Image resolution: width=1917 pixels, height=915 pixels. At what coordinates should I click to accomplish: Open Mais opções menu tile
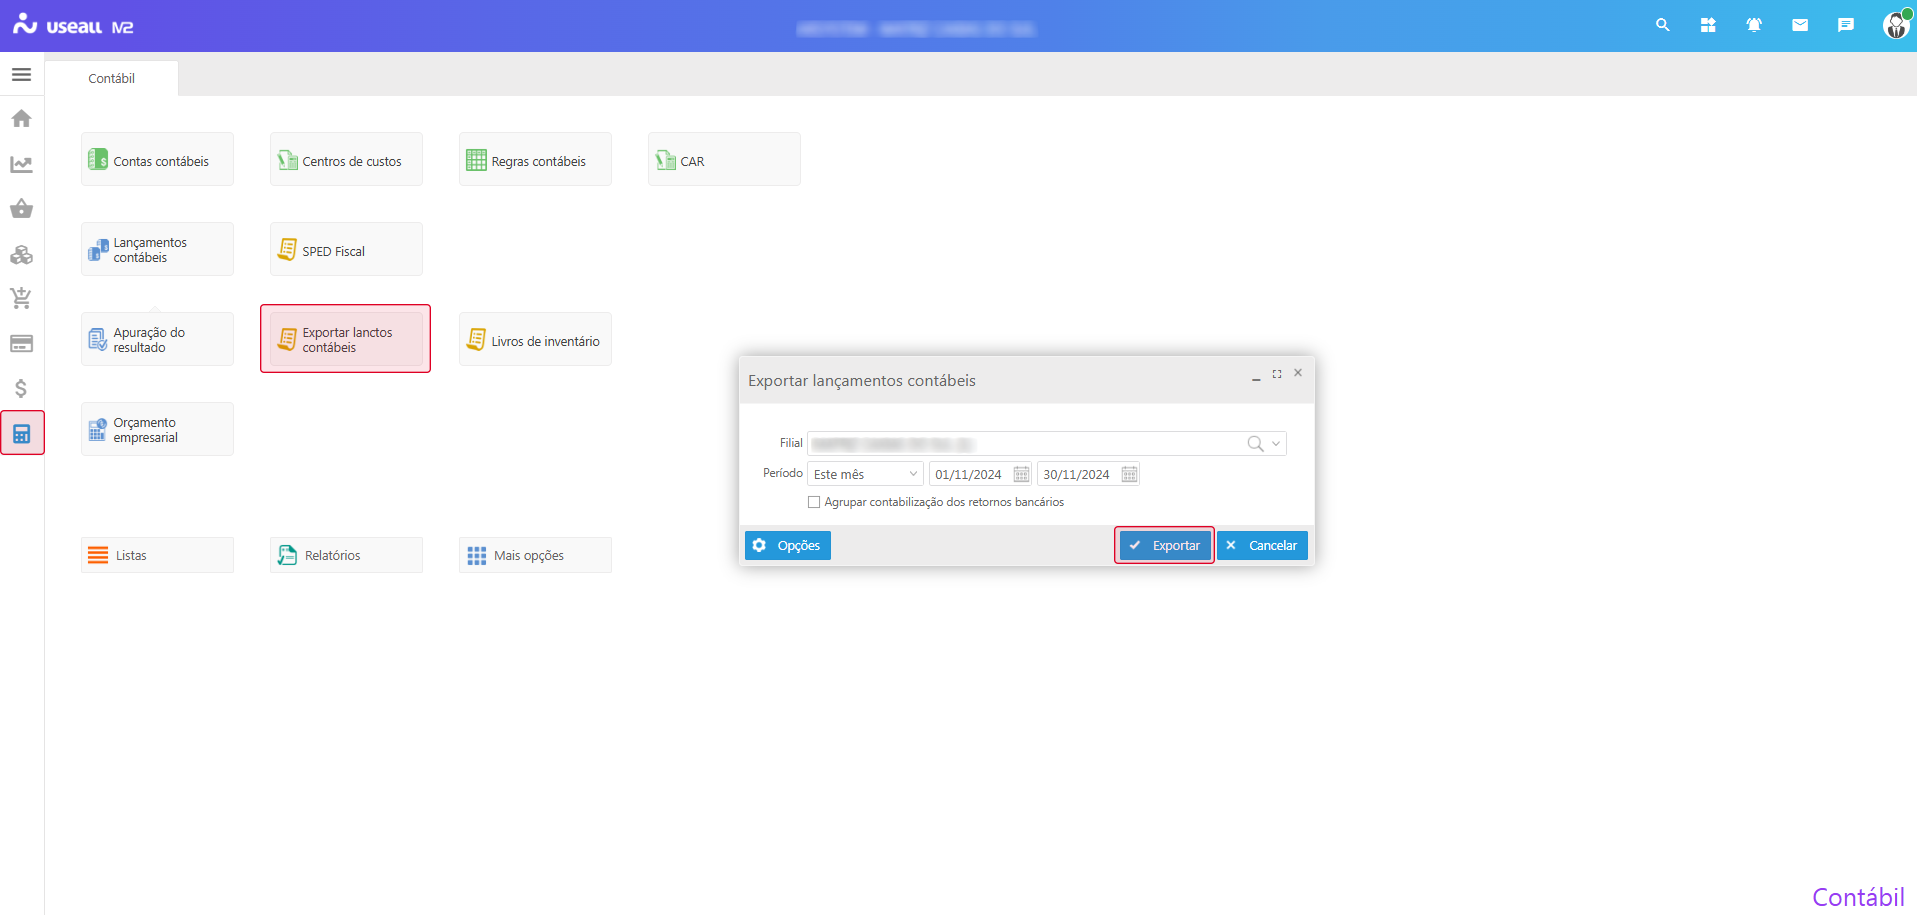point(535,555)
